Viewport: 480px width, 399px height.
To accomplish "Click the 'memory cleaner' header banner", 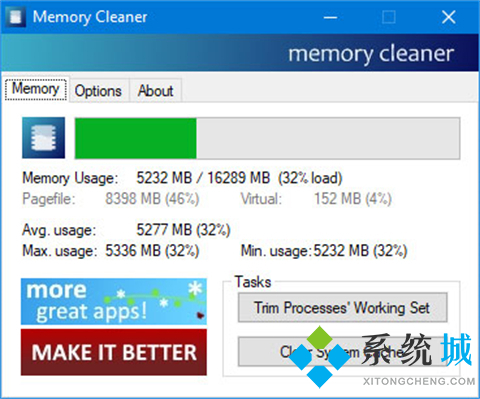I will tap(240, 53).
